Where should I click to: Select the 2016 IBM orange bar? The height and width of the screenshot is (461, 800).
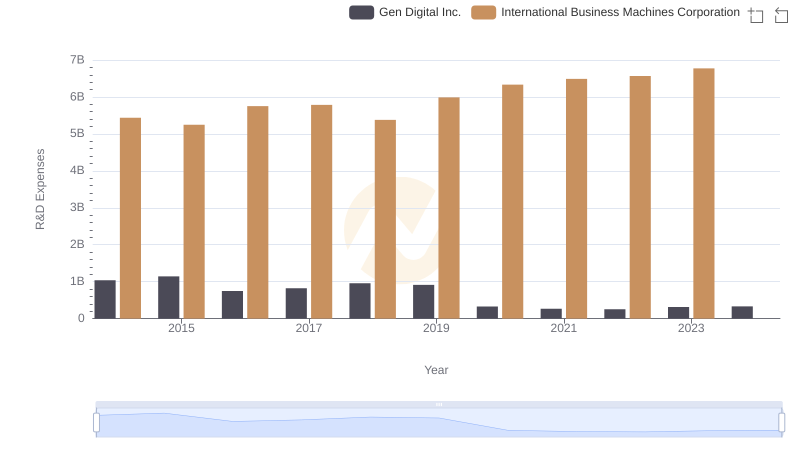coord(258,212)
